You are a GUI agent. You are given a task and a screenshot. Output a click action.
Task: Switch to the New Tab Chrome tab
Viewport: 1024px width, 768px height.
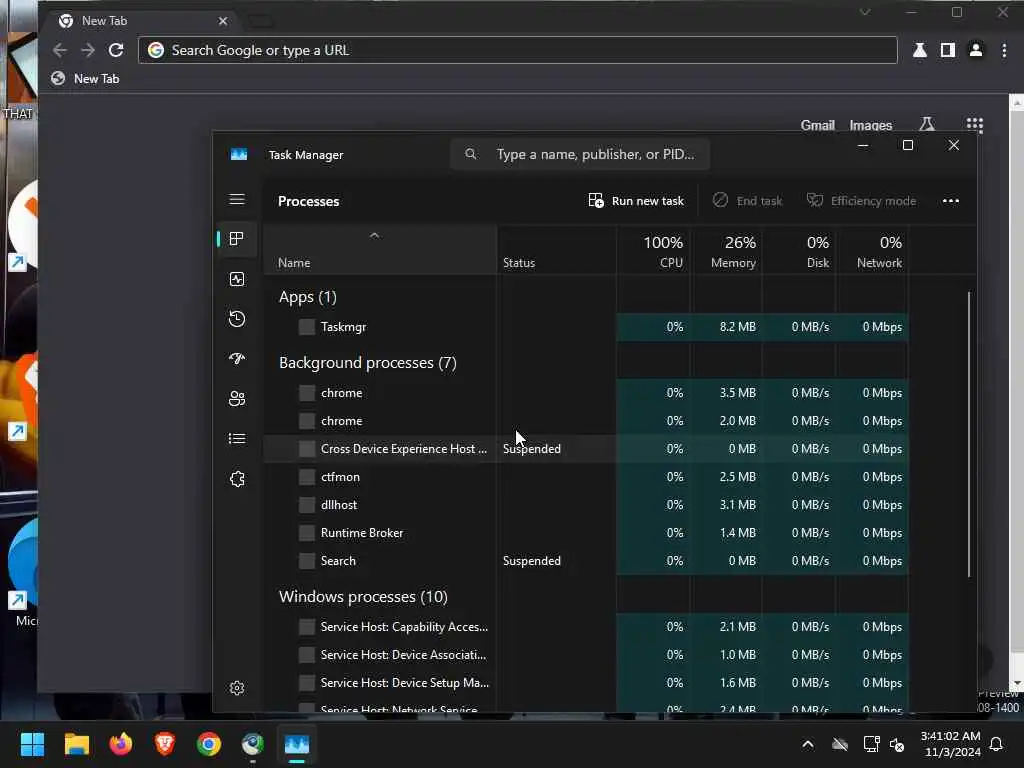pyautogui.click(x=140, y=21)
